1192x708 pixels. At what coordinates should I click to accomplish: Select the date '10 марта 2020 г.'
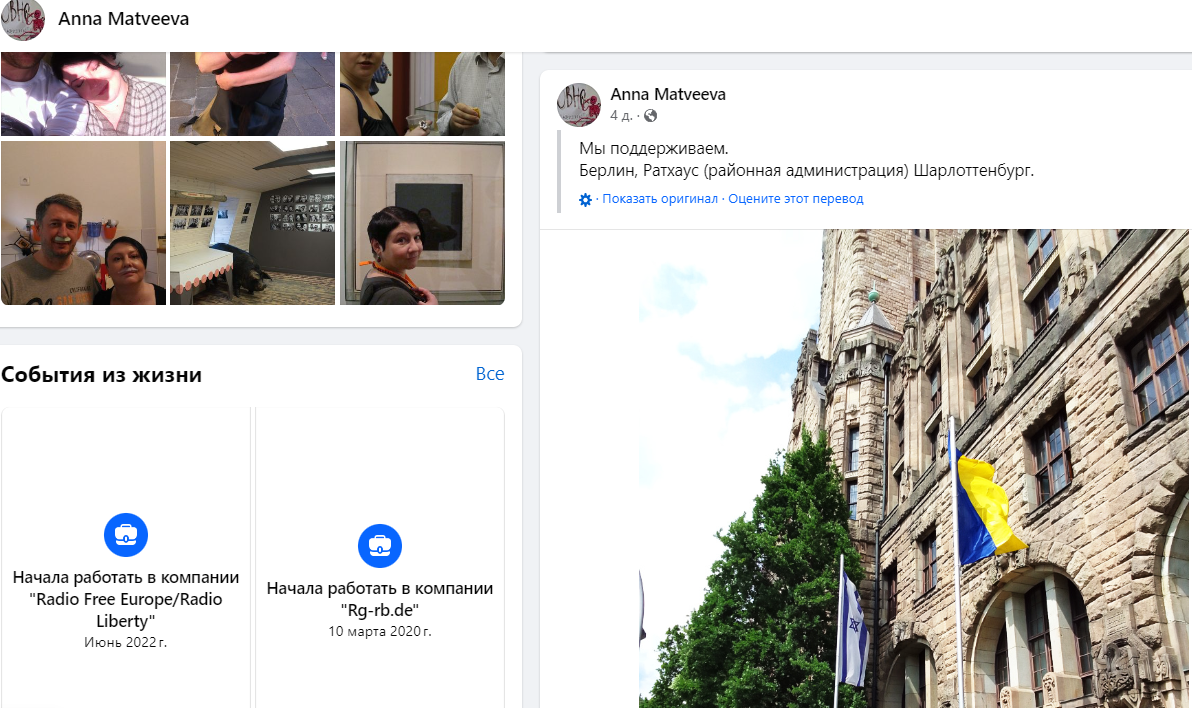click(380, 631)
